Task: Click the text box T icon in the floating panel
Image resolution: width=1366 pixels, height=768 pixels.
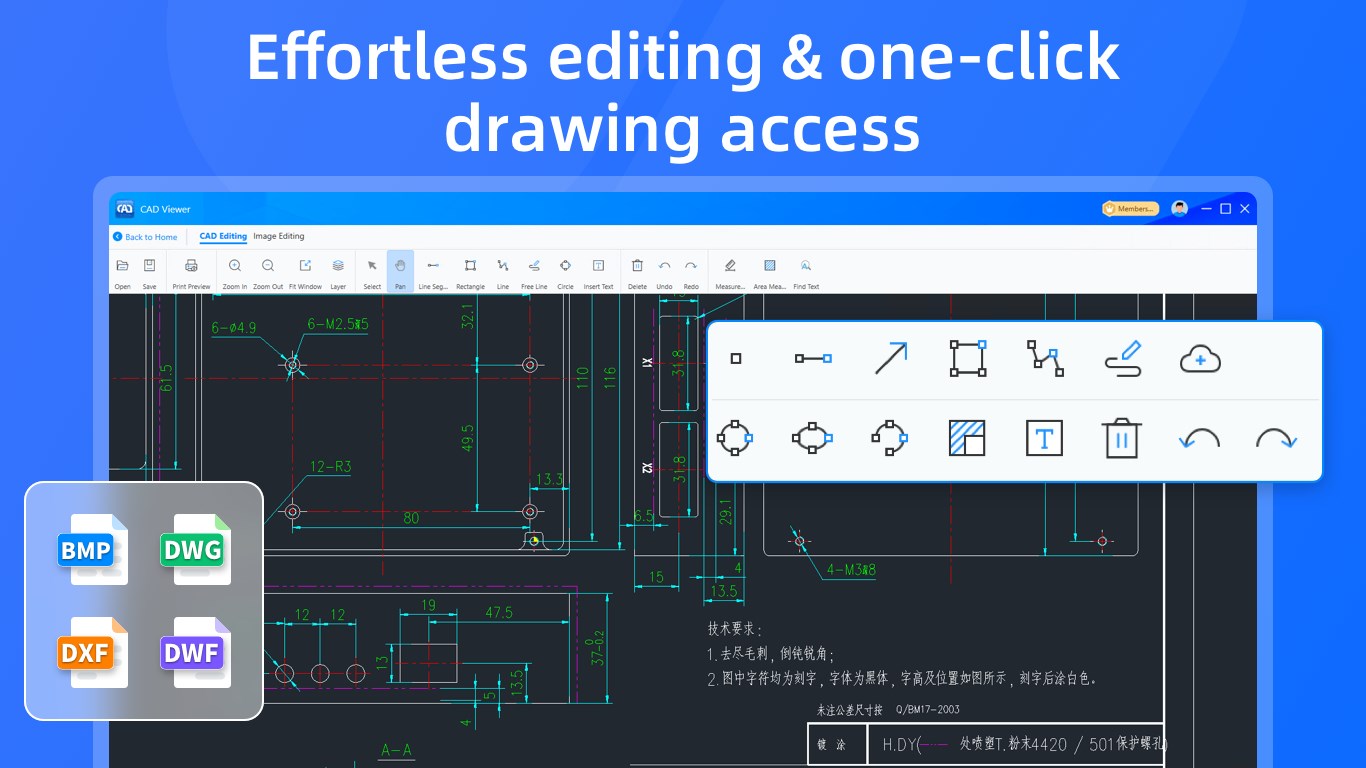Action: point(1044,438)
